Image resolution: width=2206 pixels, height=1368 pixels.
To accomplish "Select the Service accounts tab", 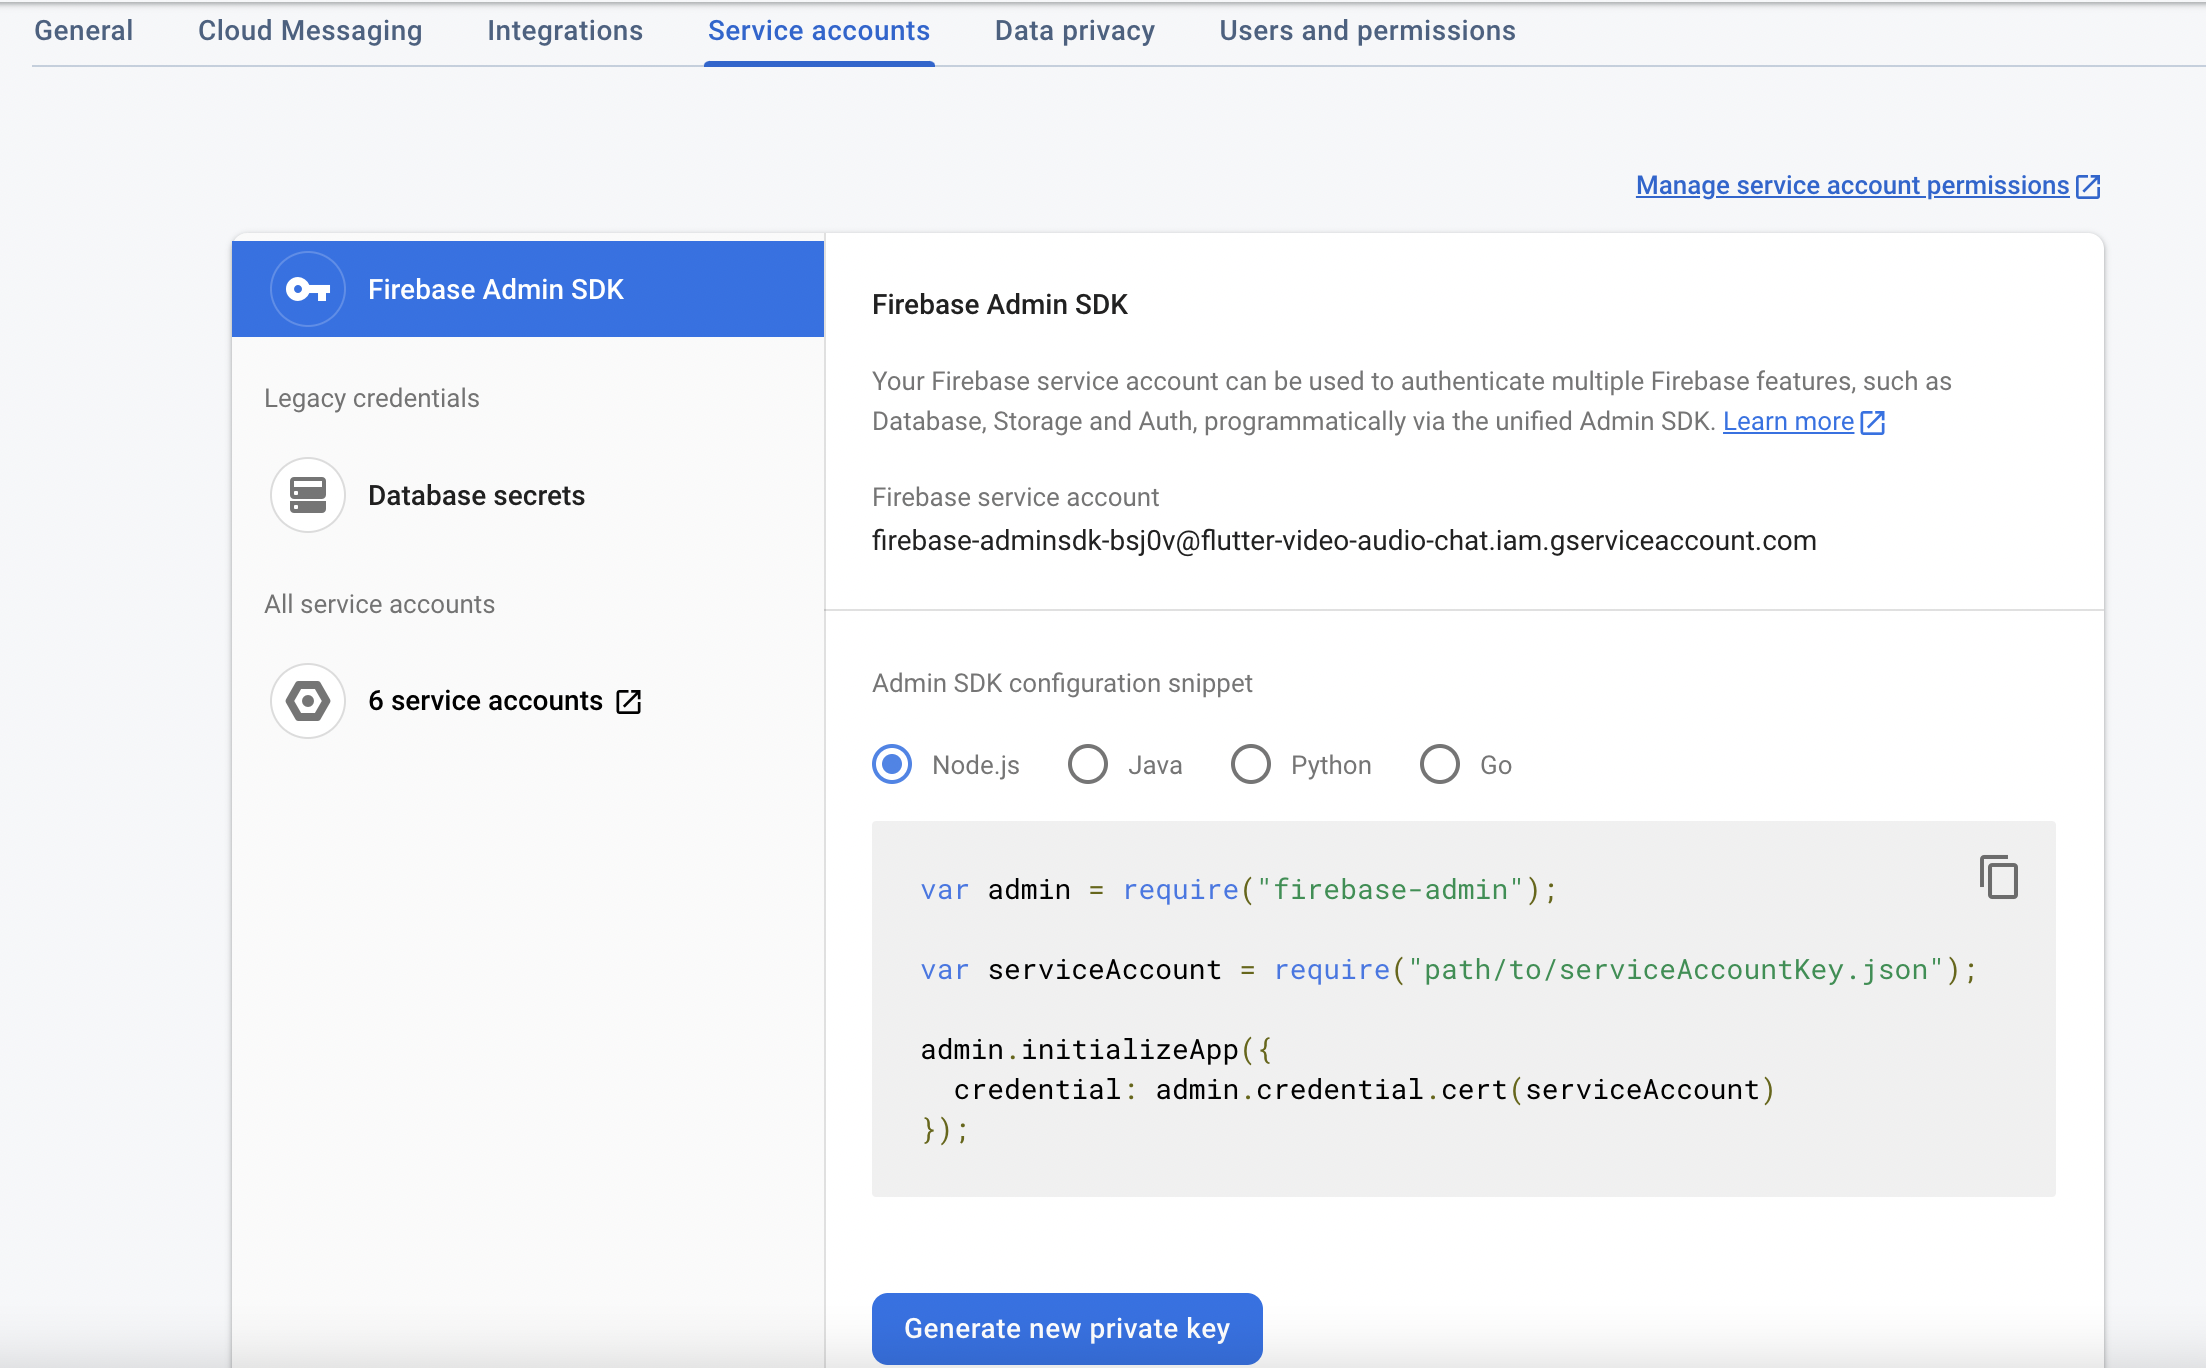I will [819, 31].
